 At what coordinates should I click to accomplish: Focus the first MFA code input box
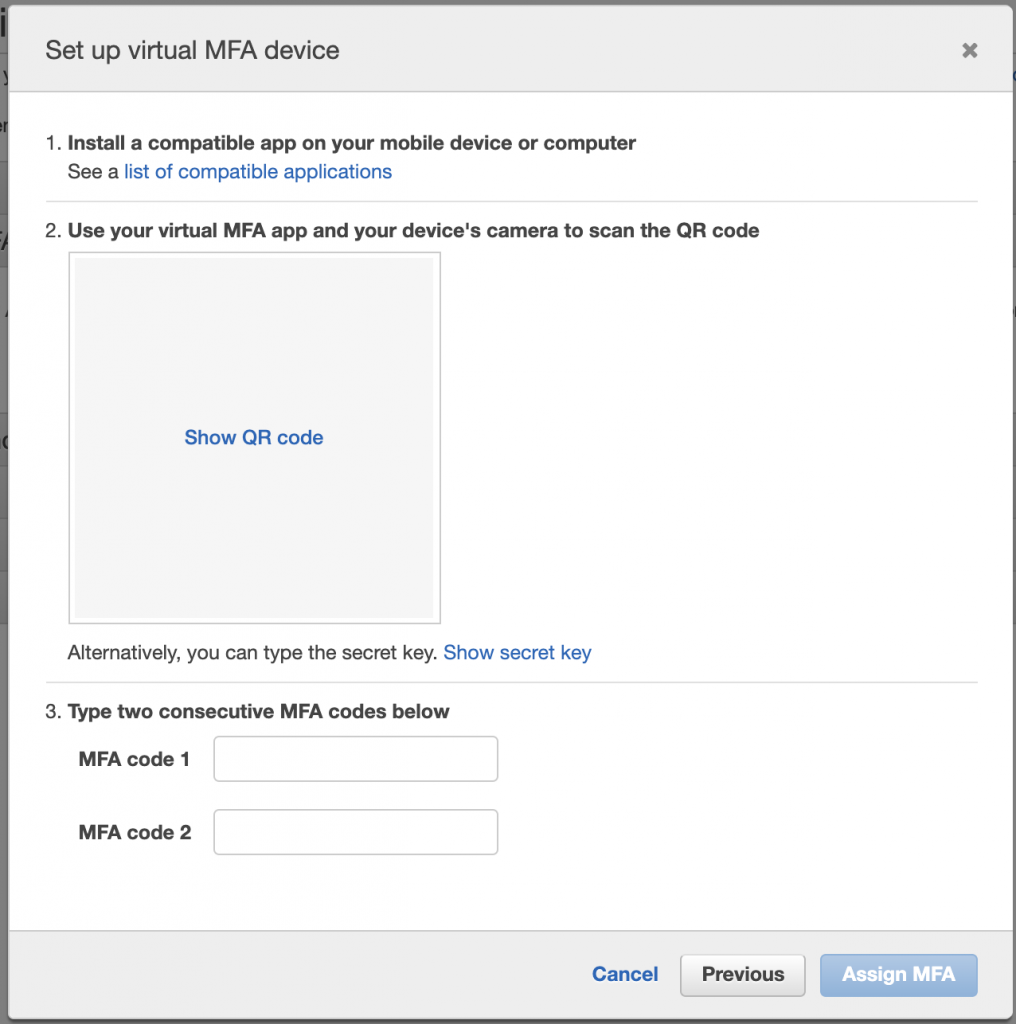tap(355, 758)
